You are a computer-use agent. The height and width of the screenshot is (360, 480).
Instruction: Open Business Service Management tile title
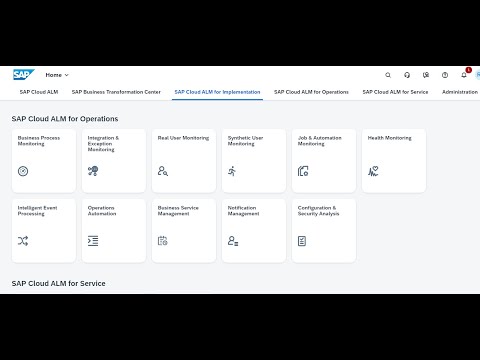(x=178, y=211)
